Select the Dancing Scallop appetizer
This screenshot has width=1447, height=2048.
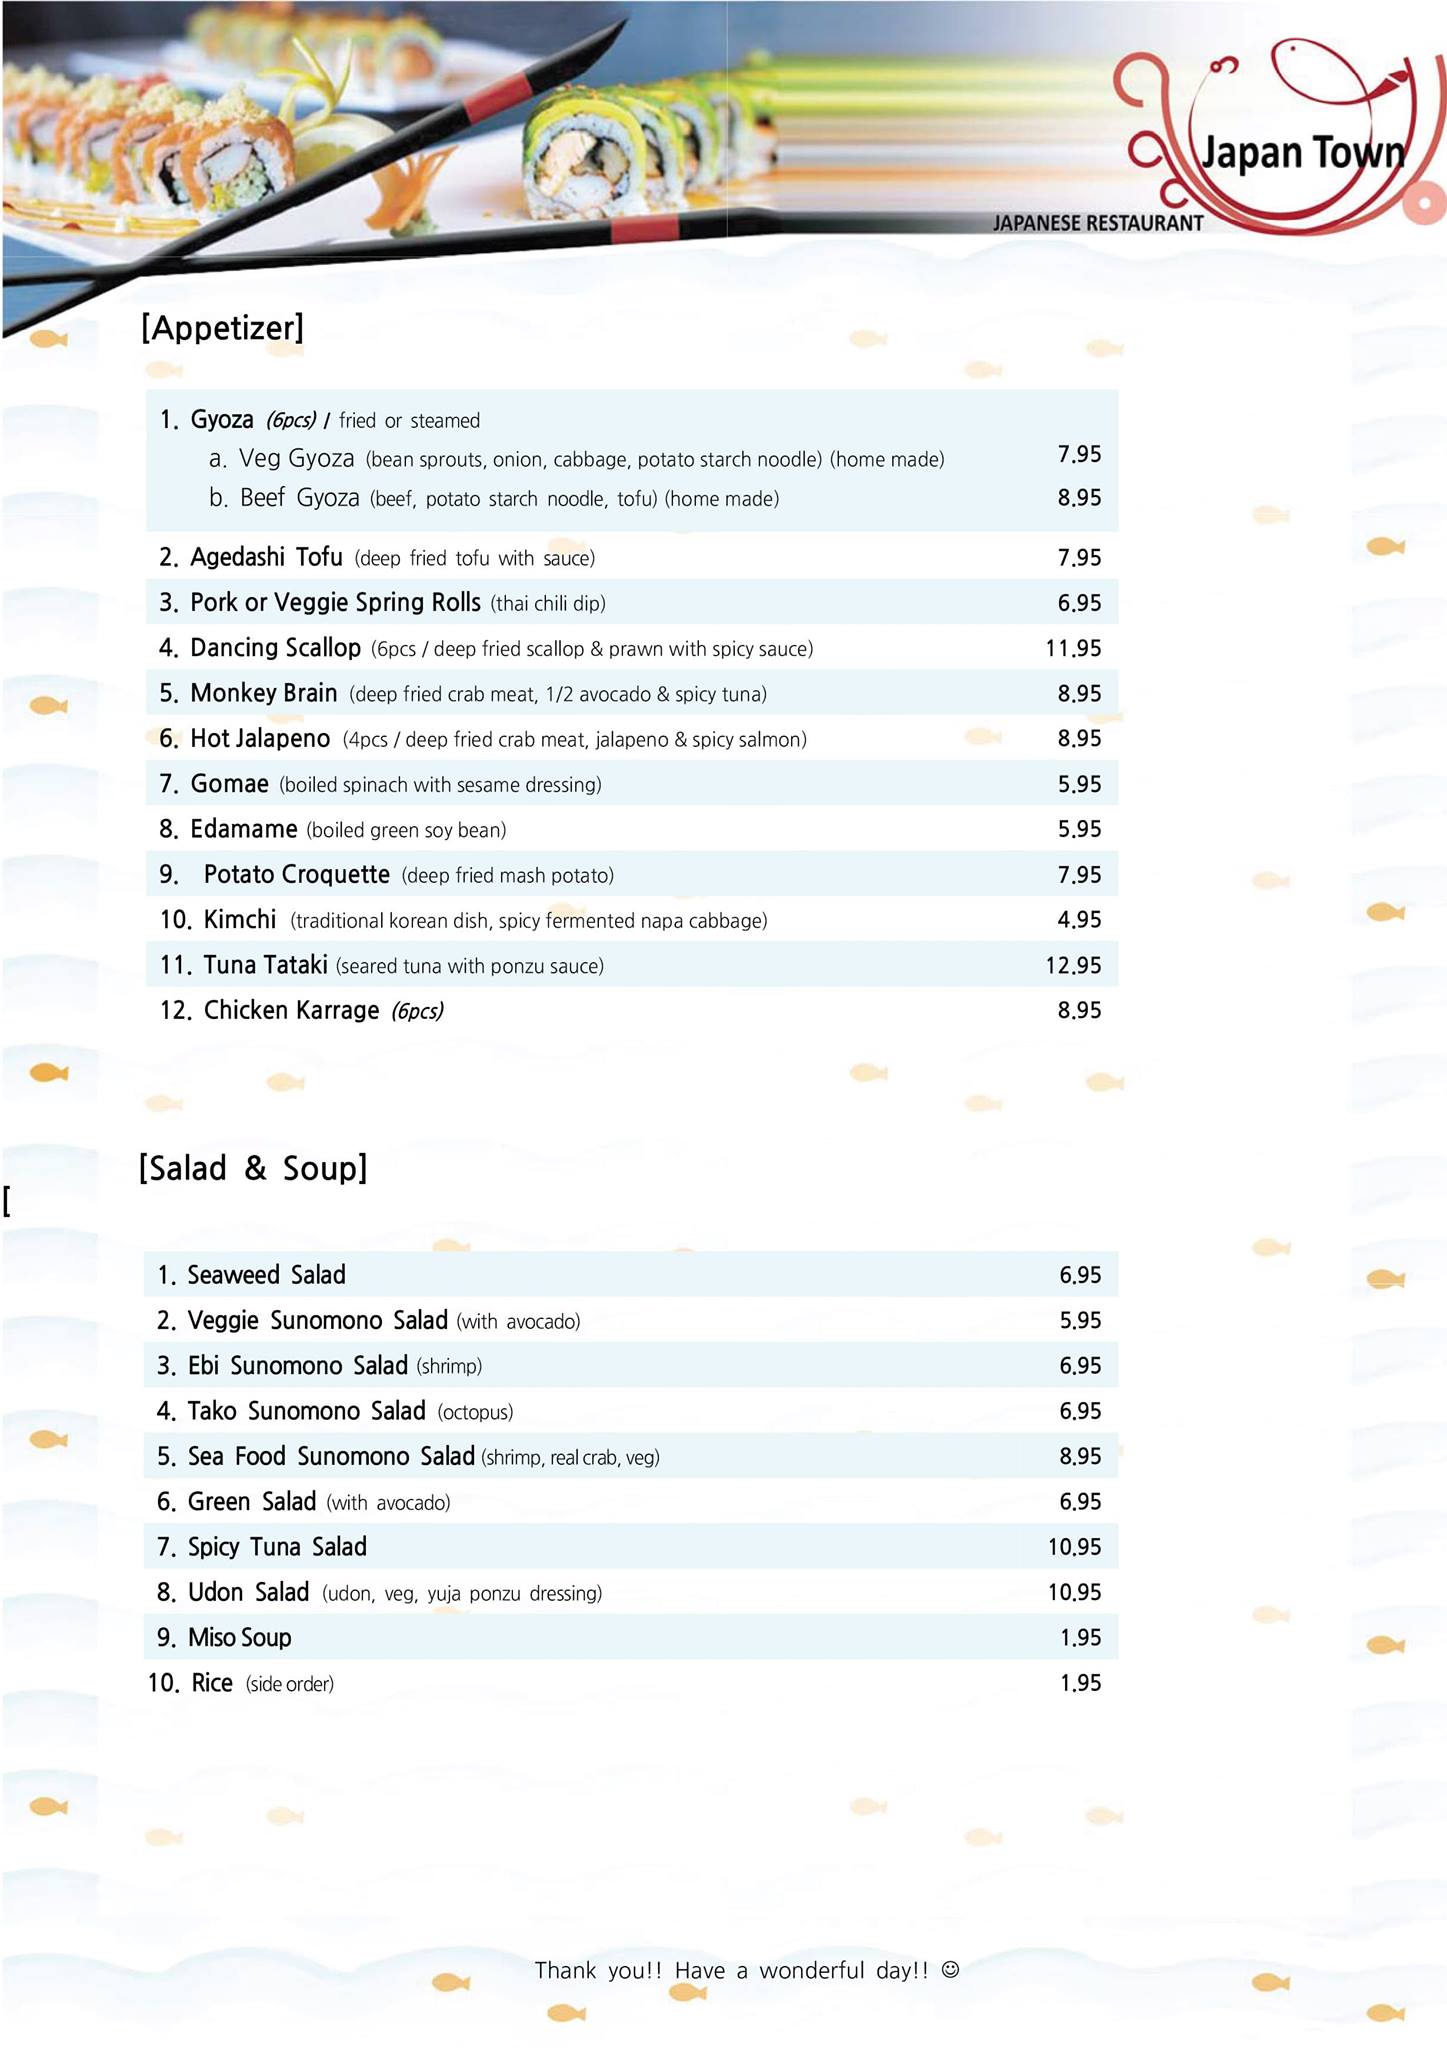tap(275, 648)
